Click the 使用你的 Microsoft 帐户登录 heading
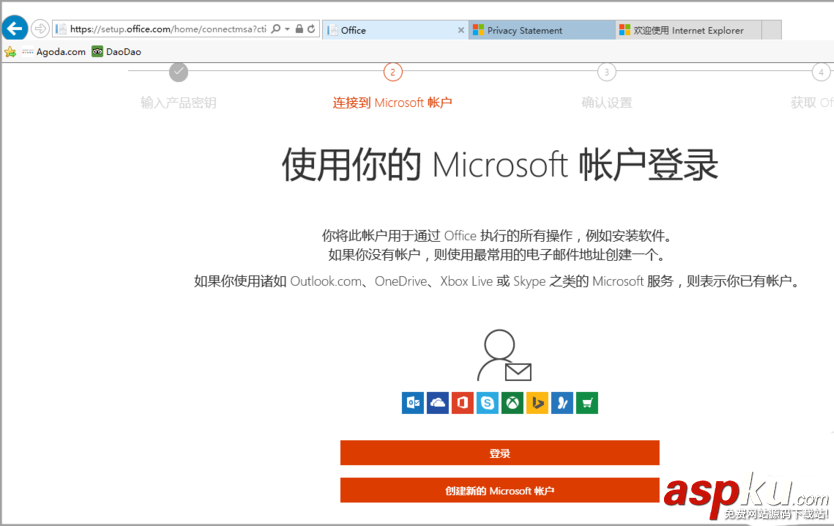This screenshot has height=526, width=834. (500, 165)
